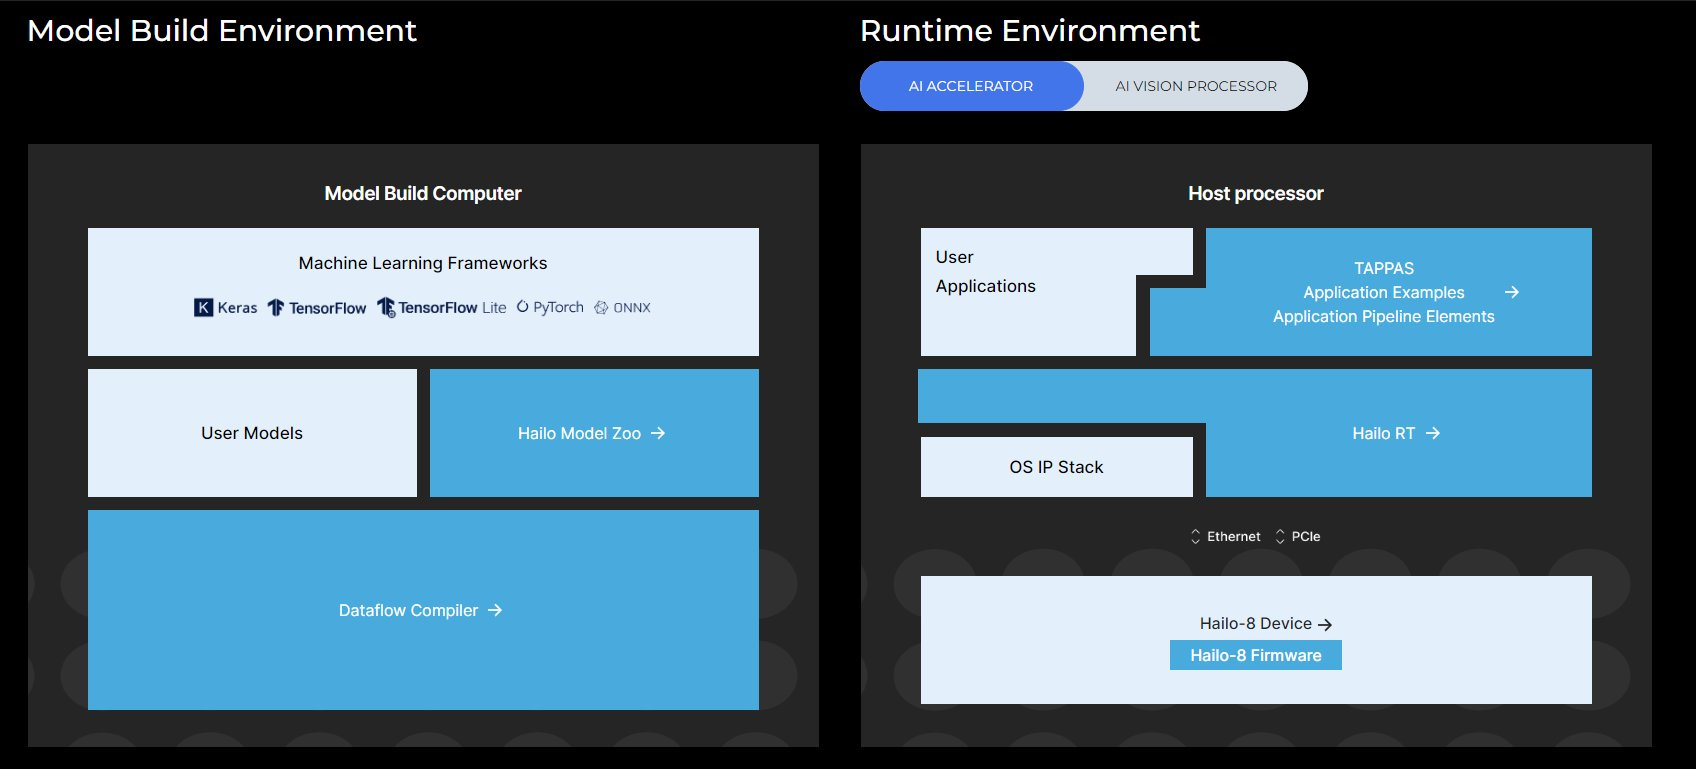Click the Hailo-8 Firmware button

click(x=1255, y=655)
